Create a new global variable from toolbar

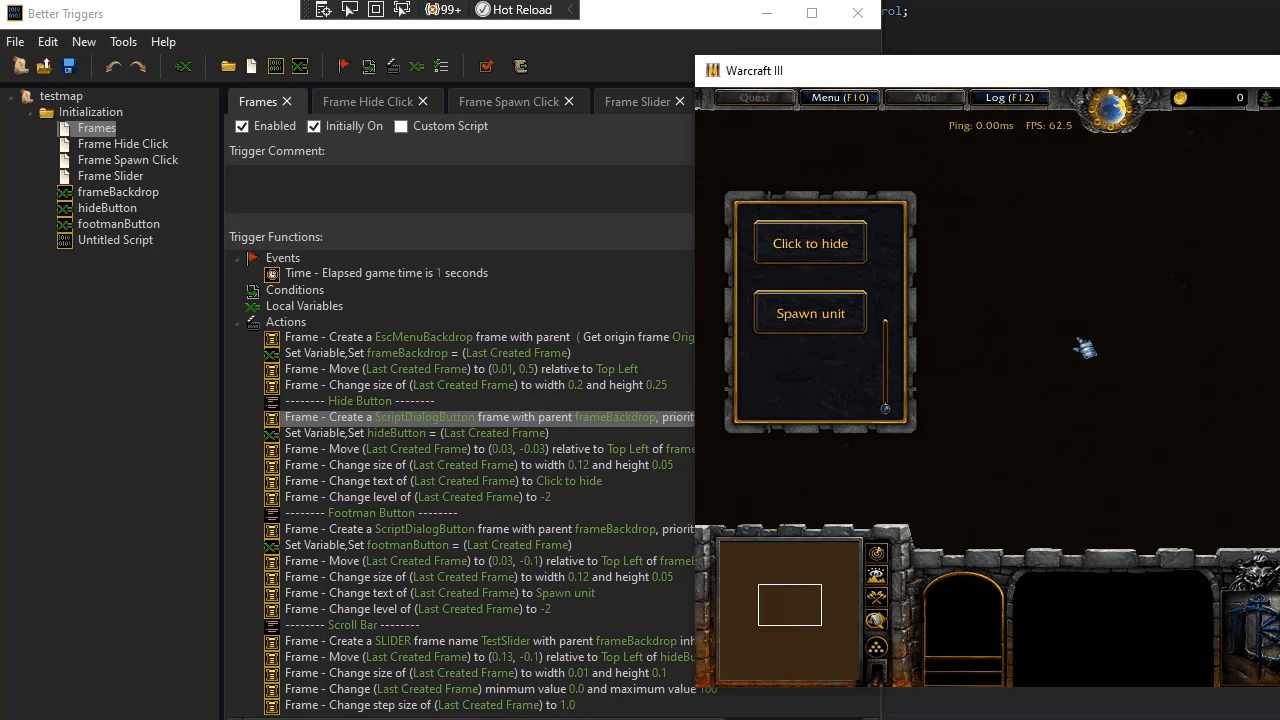(300, 66)
